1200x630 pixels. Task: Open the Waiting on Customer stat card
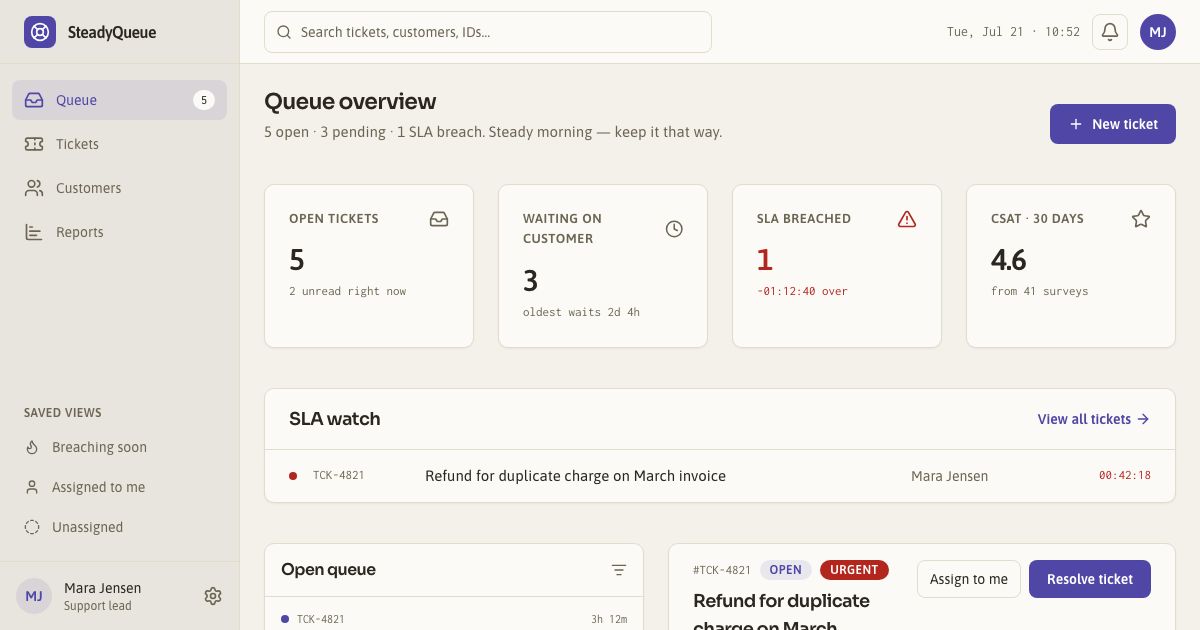point(603,266)
